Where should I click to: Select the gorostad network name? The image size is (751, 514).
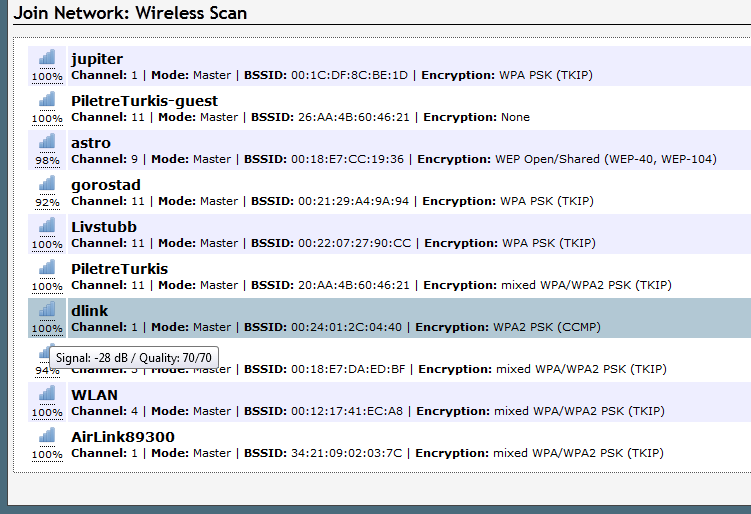point(106,185)
